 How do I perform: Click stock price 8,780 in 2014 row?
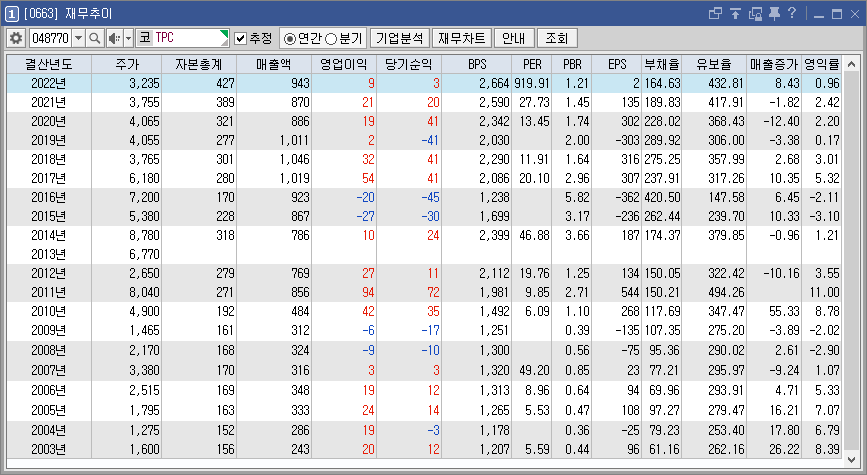pyautogui.click(x=144, y=236)
